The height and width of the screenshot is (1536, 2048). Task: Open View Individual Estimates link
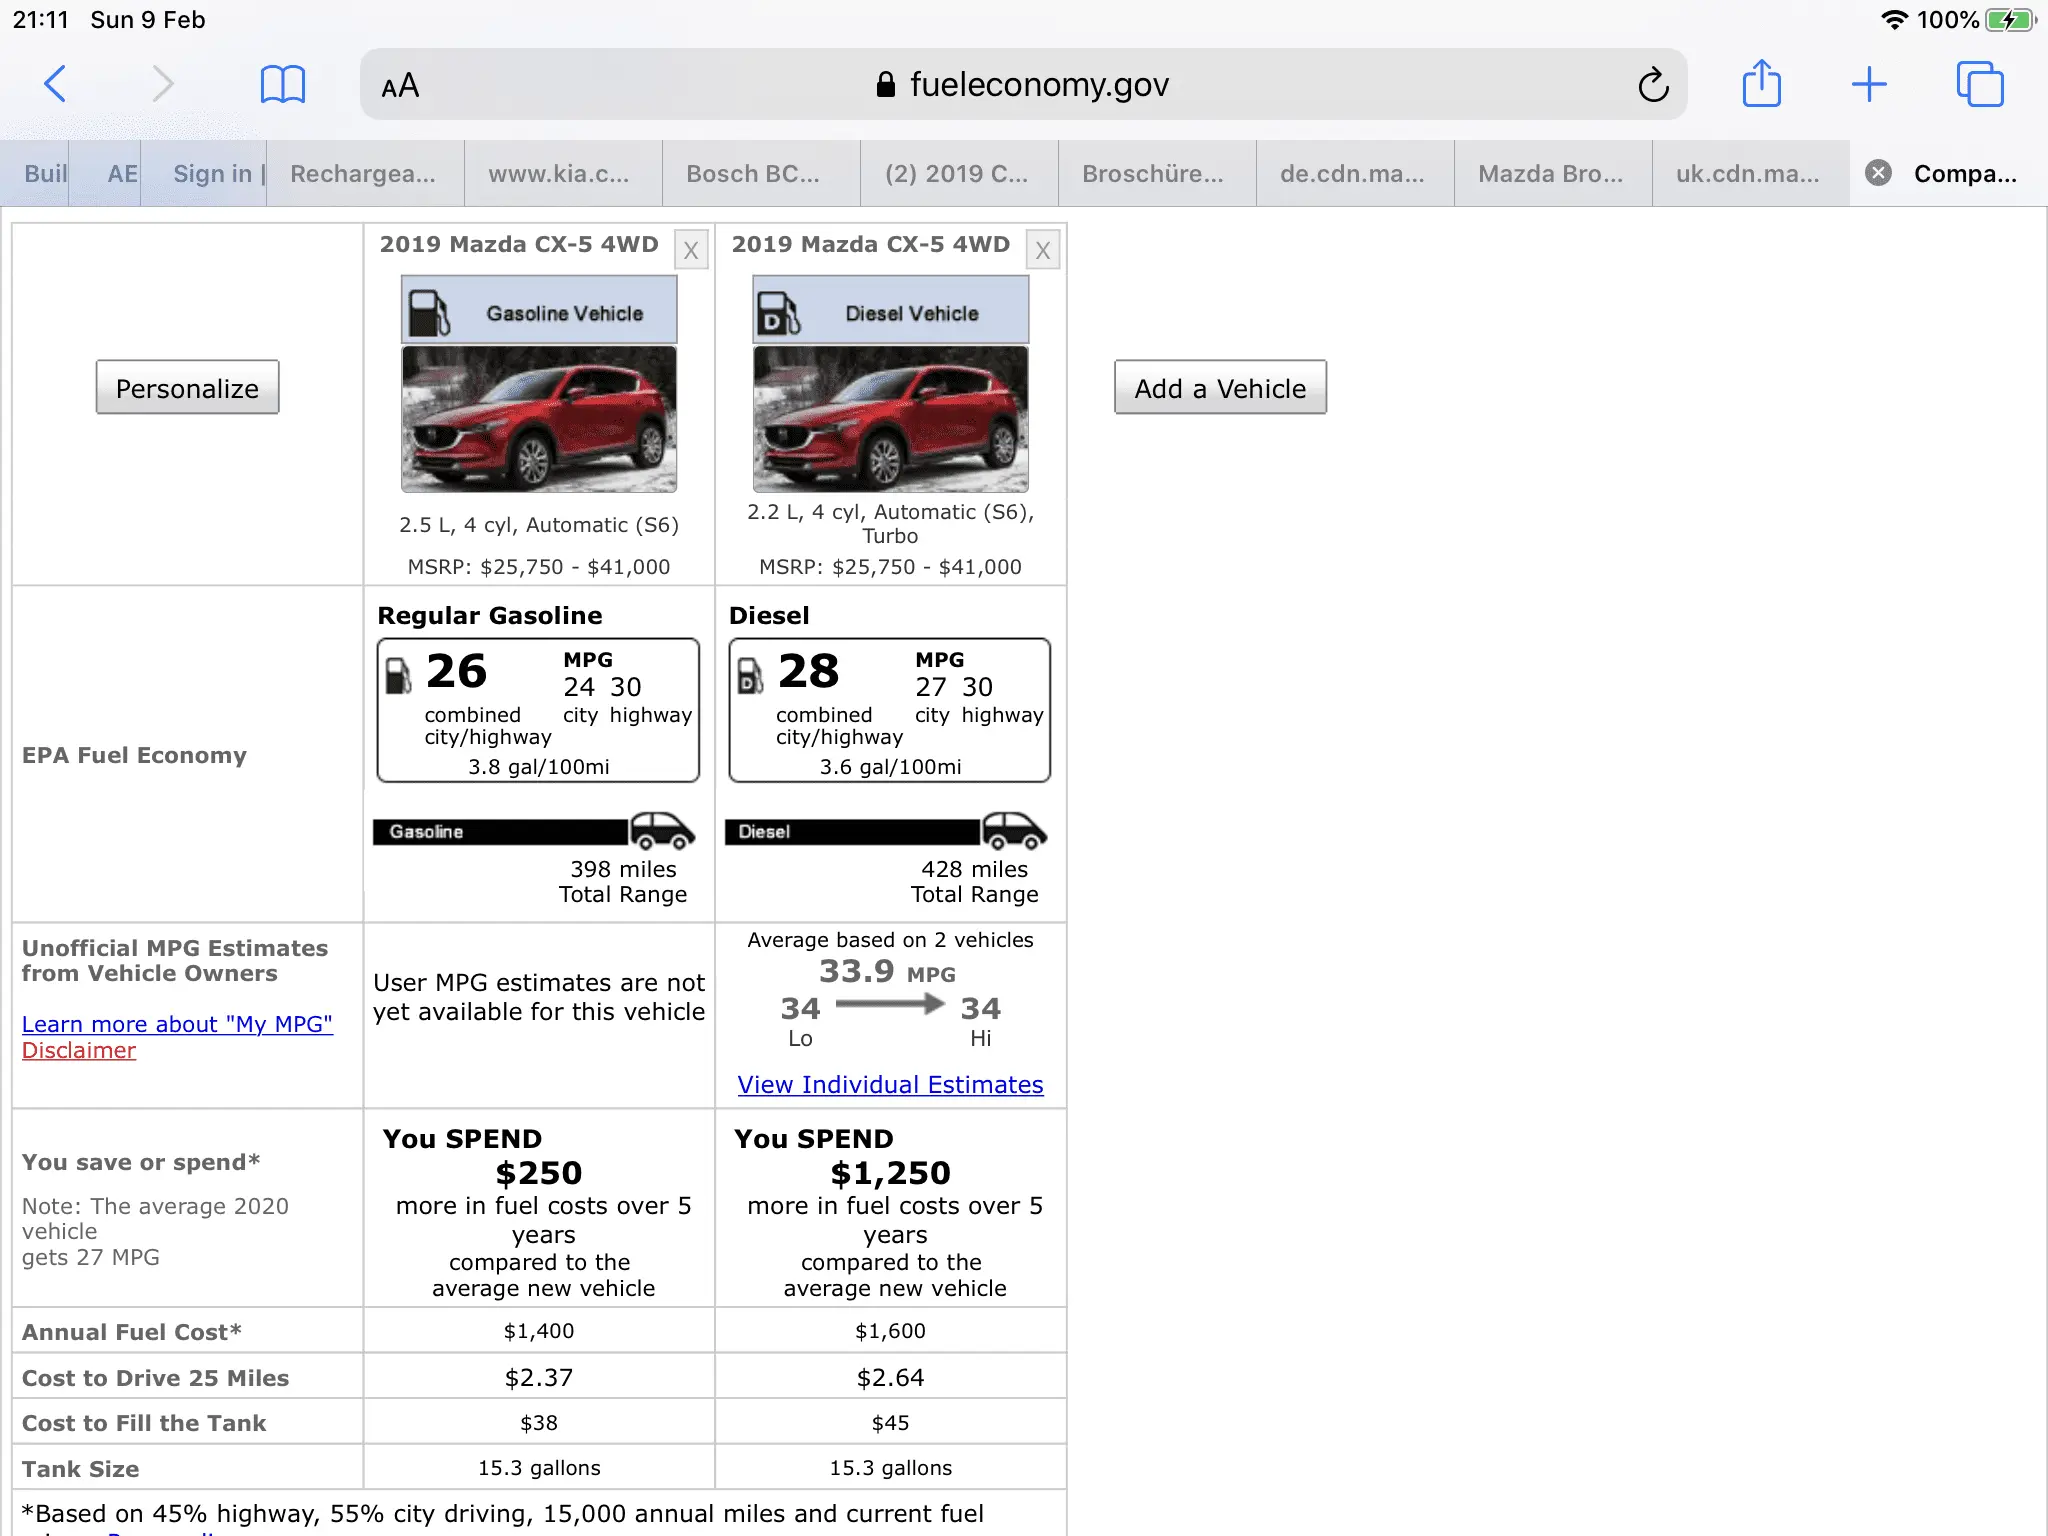pyautogui.click(x=890, y=1085)
